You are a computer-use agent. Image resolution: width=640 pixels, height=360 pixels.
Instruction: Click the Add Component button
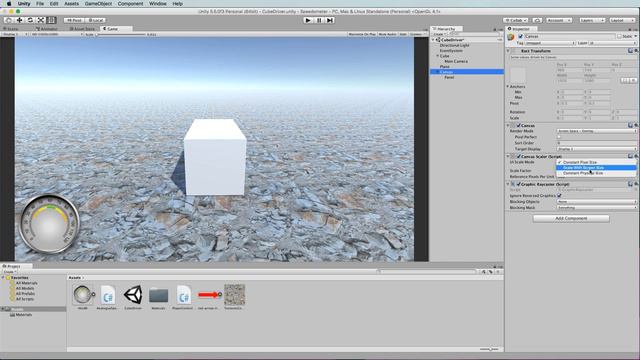(x=571, y=218)
